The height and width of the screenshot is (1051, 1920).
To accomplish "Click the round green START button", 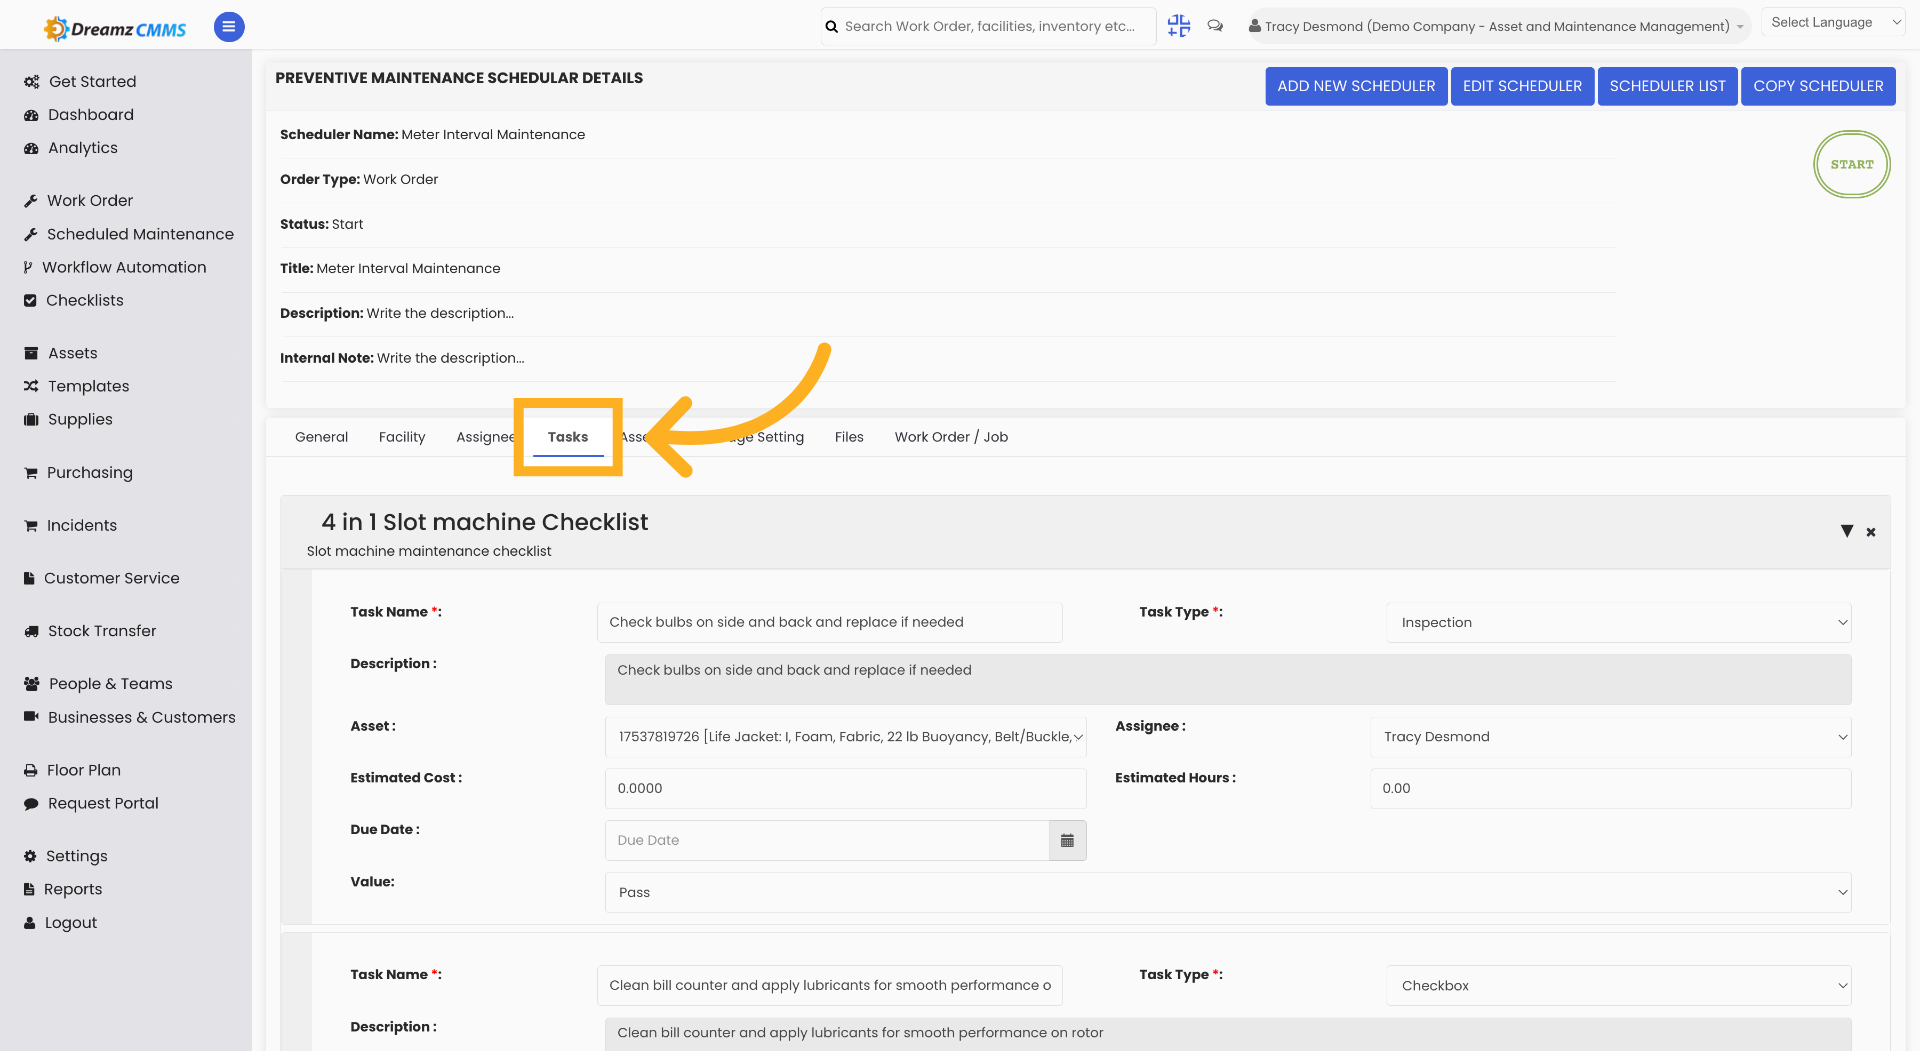I will 1851,164.
